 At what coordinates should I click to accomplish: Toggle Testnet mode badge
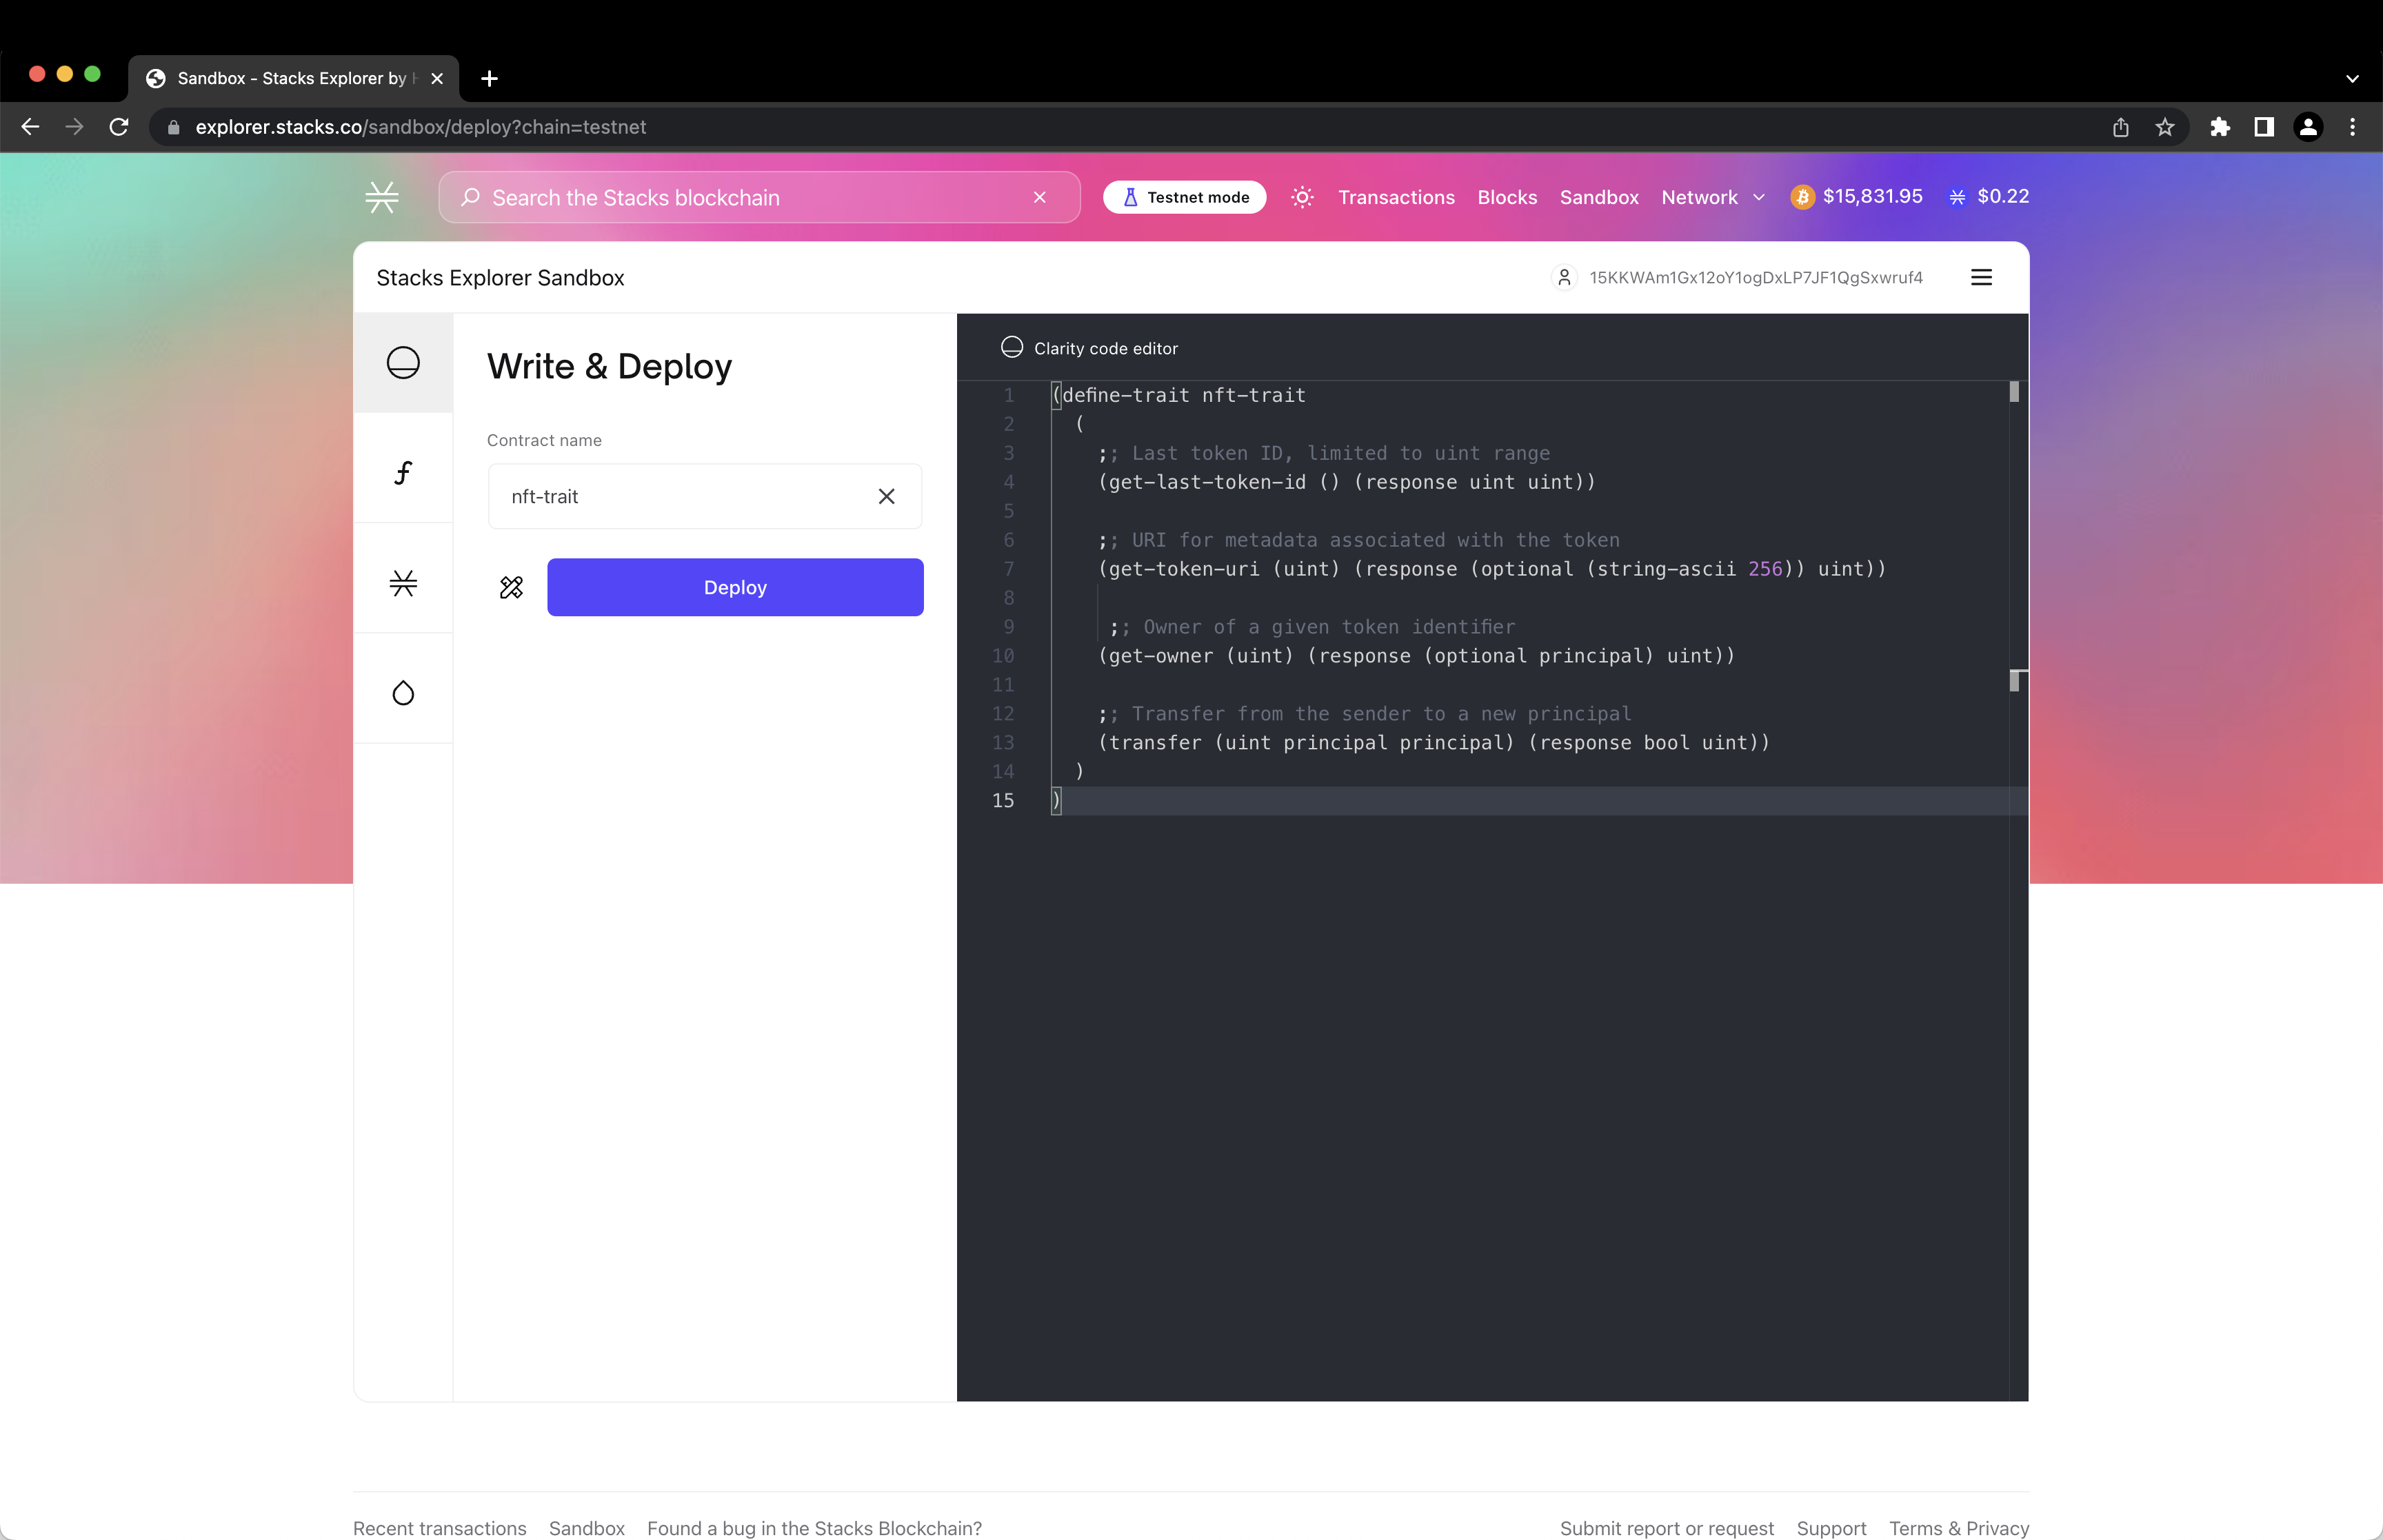point(1185,197)
